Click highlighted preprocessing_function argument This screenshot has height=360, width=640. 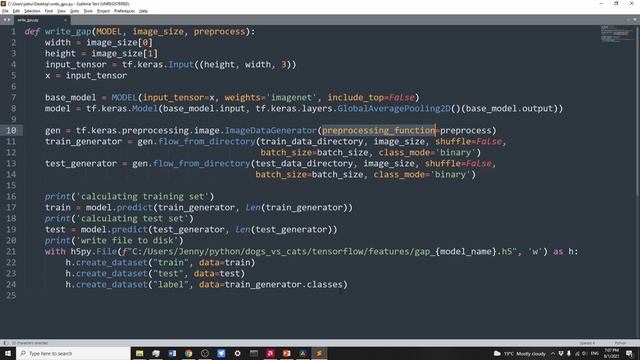coord(379,131)
